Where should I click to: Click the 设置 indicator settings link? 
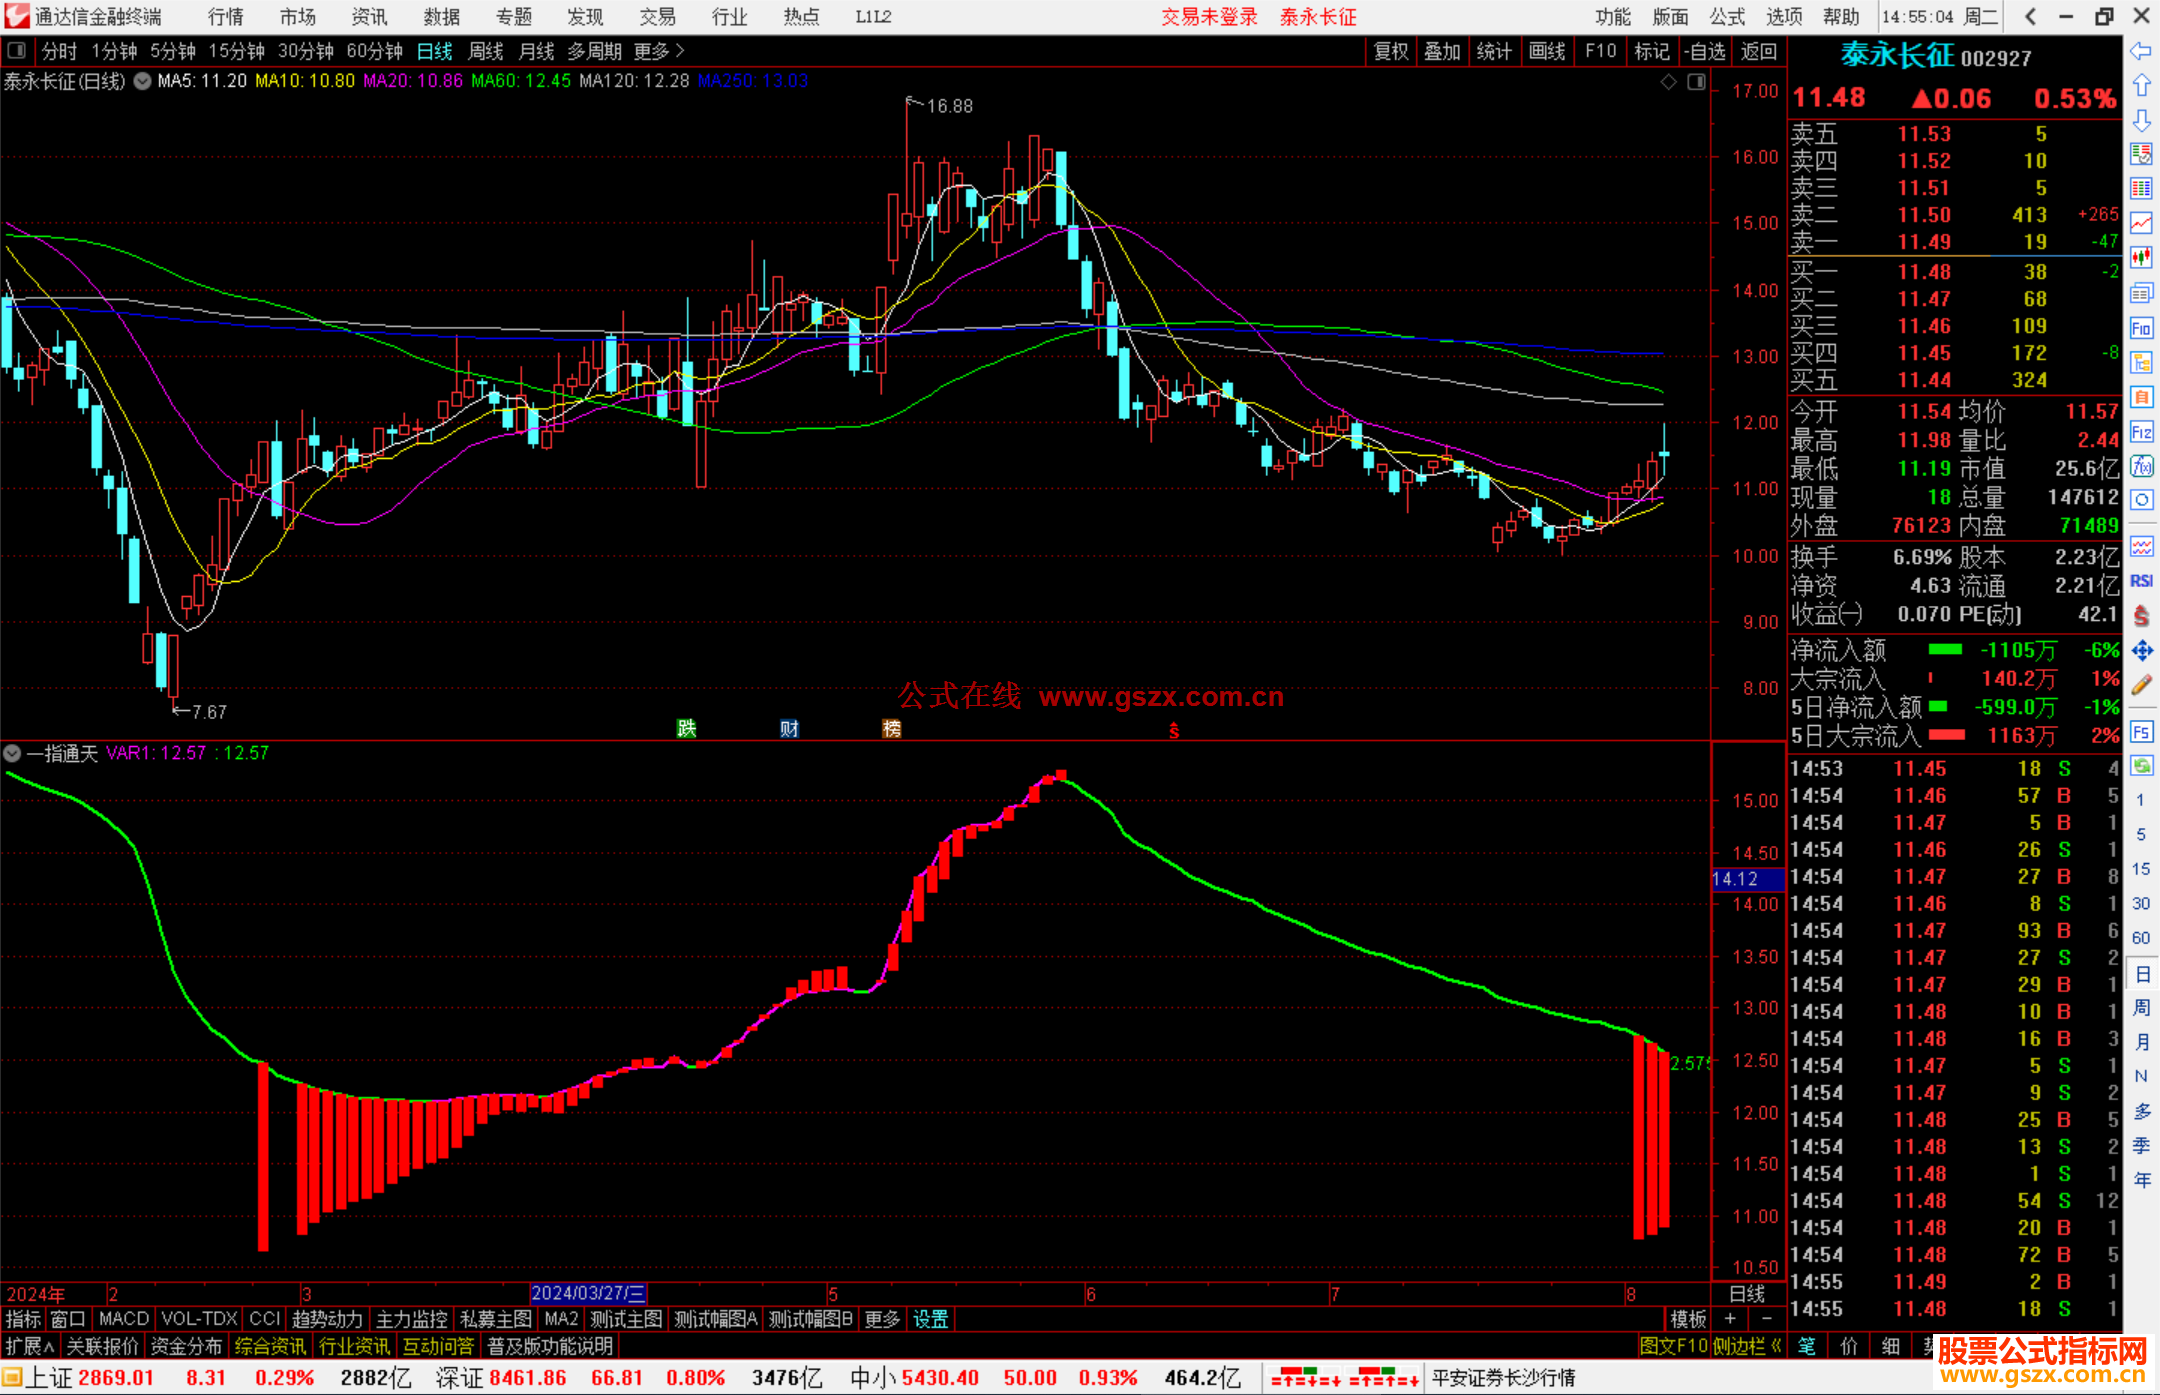(930, 1319)
